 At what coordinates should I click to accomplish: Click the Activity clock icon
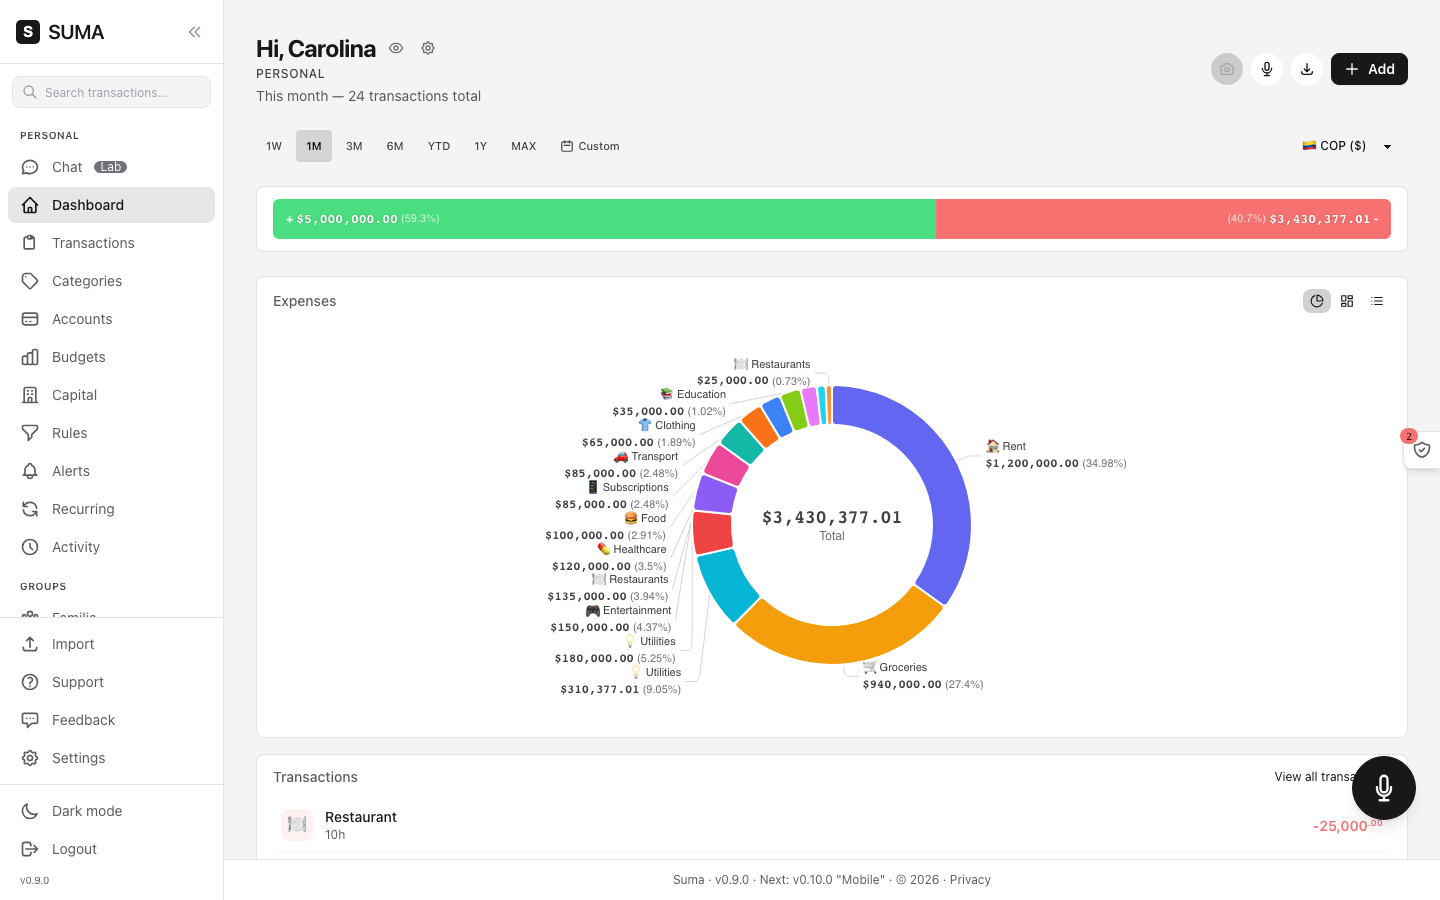pyautogui.click(x=30, y=547)
